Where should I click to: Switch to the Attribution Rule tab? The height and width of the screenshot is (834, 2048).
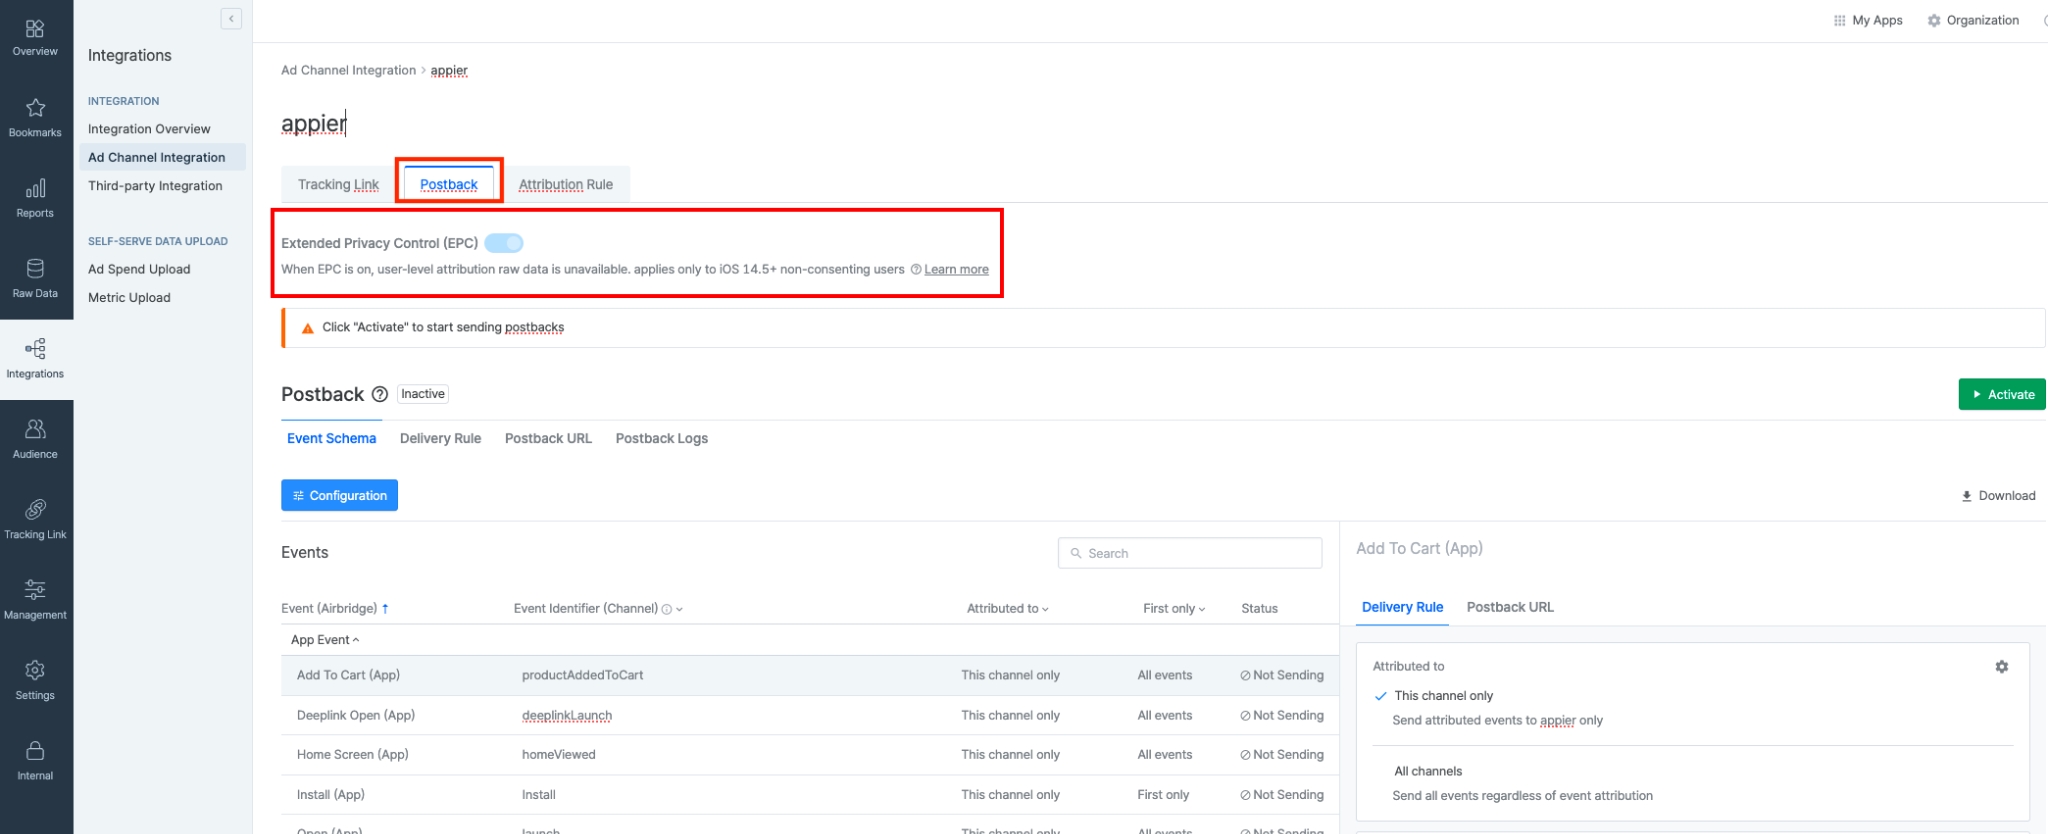(x=565, y=185)
